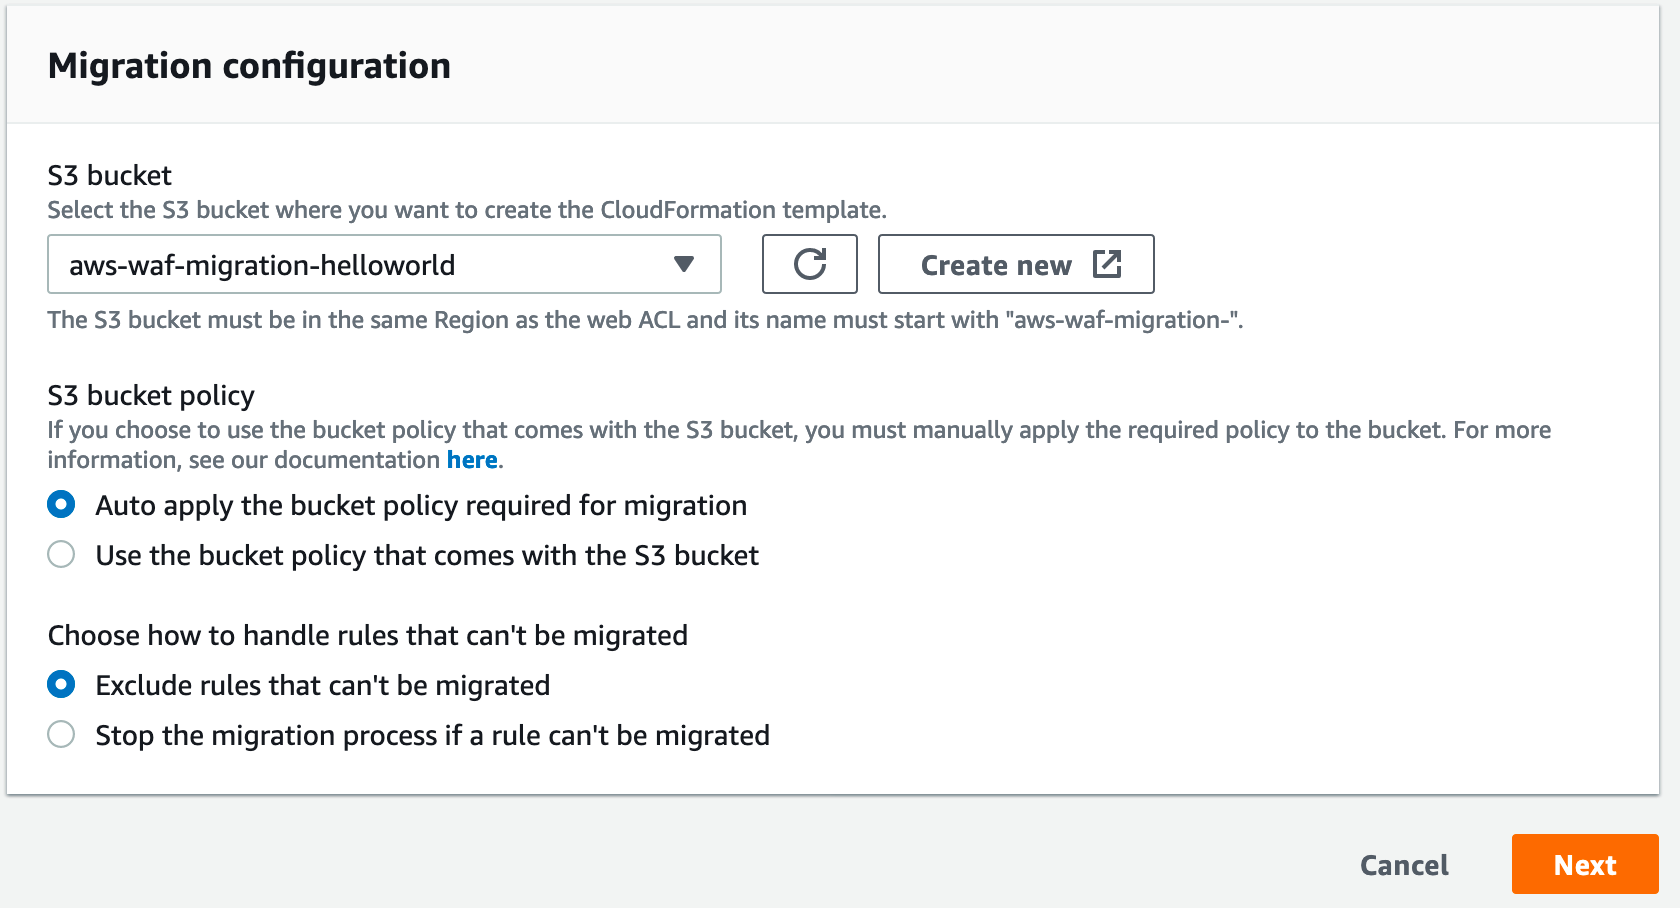The image size is (1680, 908).
Task: Select Auto apply the bucket policy option
Action: coord(61,505)
